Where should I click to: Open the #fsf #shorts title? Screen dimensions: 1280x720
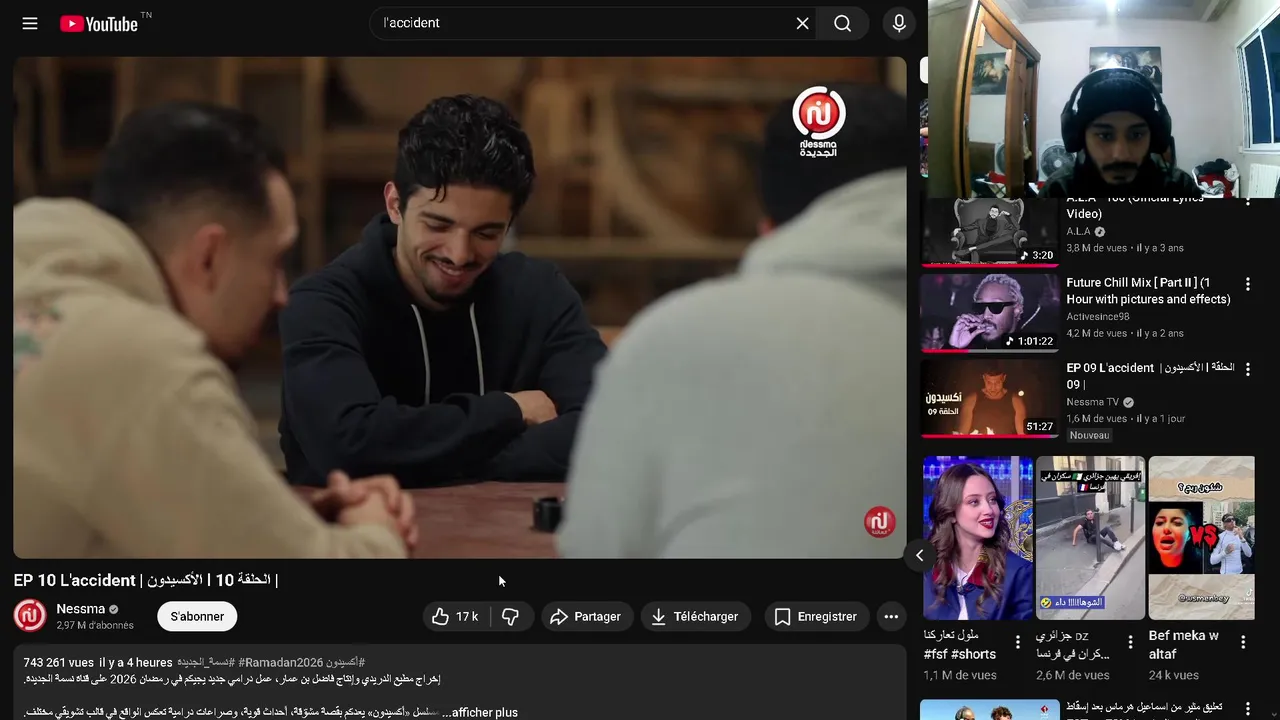(960, 644)
